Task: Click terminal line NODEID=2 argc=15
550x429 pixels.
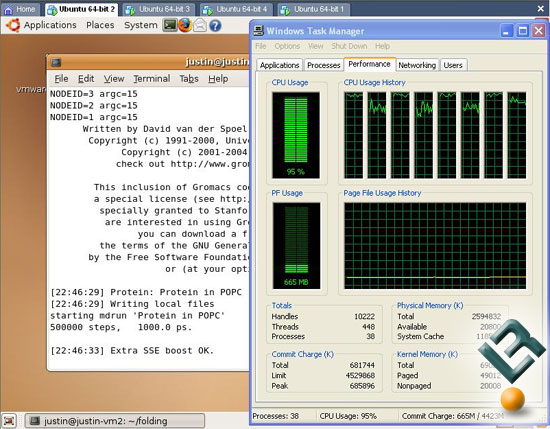Action: pos(94,106)
